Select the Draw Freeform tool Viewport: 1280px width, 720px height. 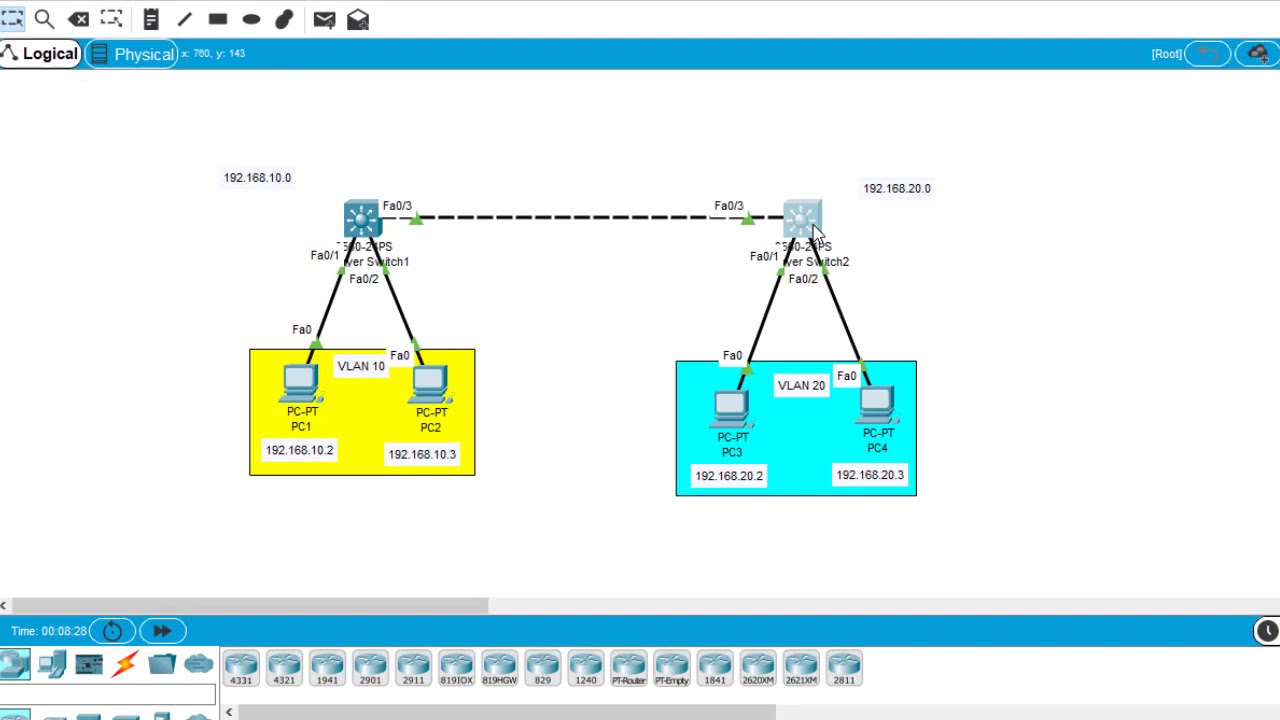284,19
